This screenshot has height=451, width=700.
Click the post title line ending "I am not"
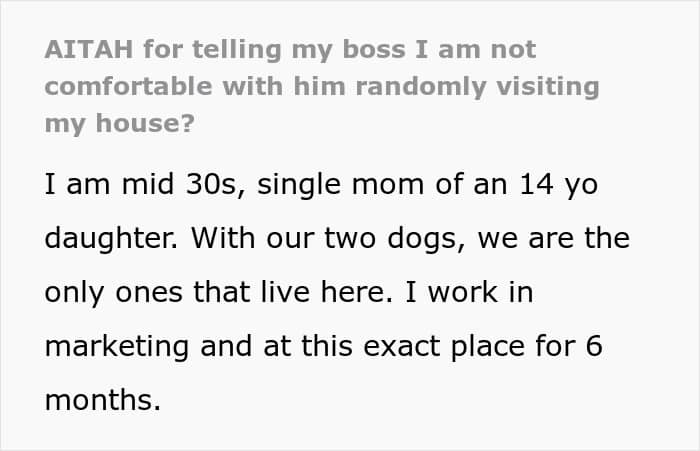point(290,49)
